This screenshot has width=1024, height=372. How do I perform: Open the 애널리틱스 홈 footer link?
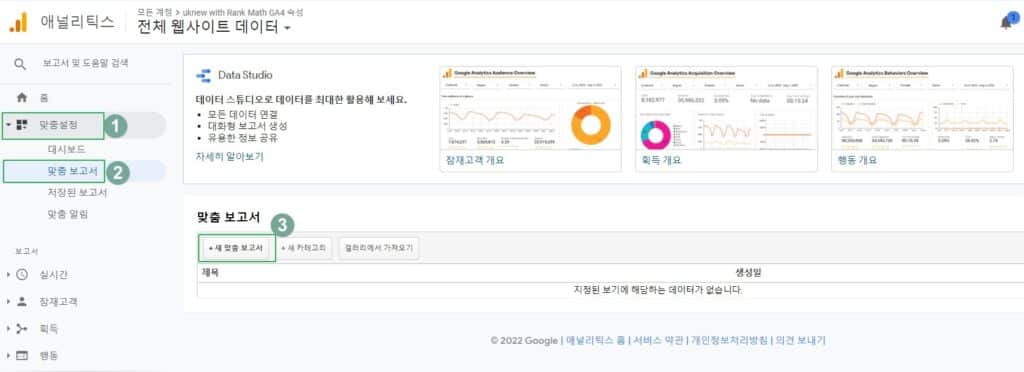point(595,341)
